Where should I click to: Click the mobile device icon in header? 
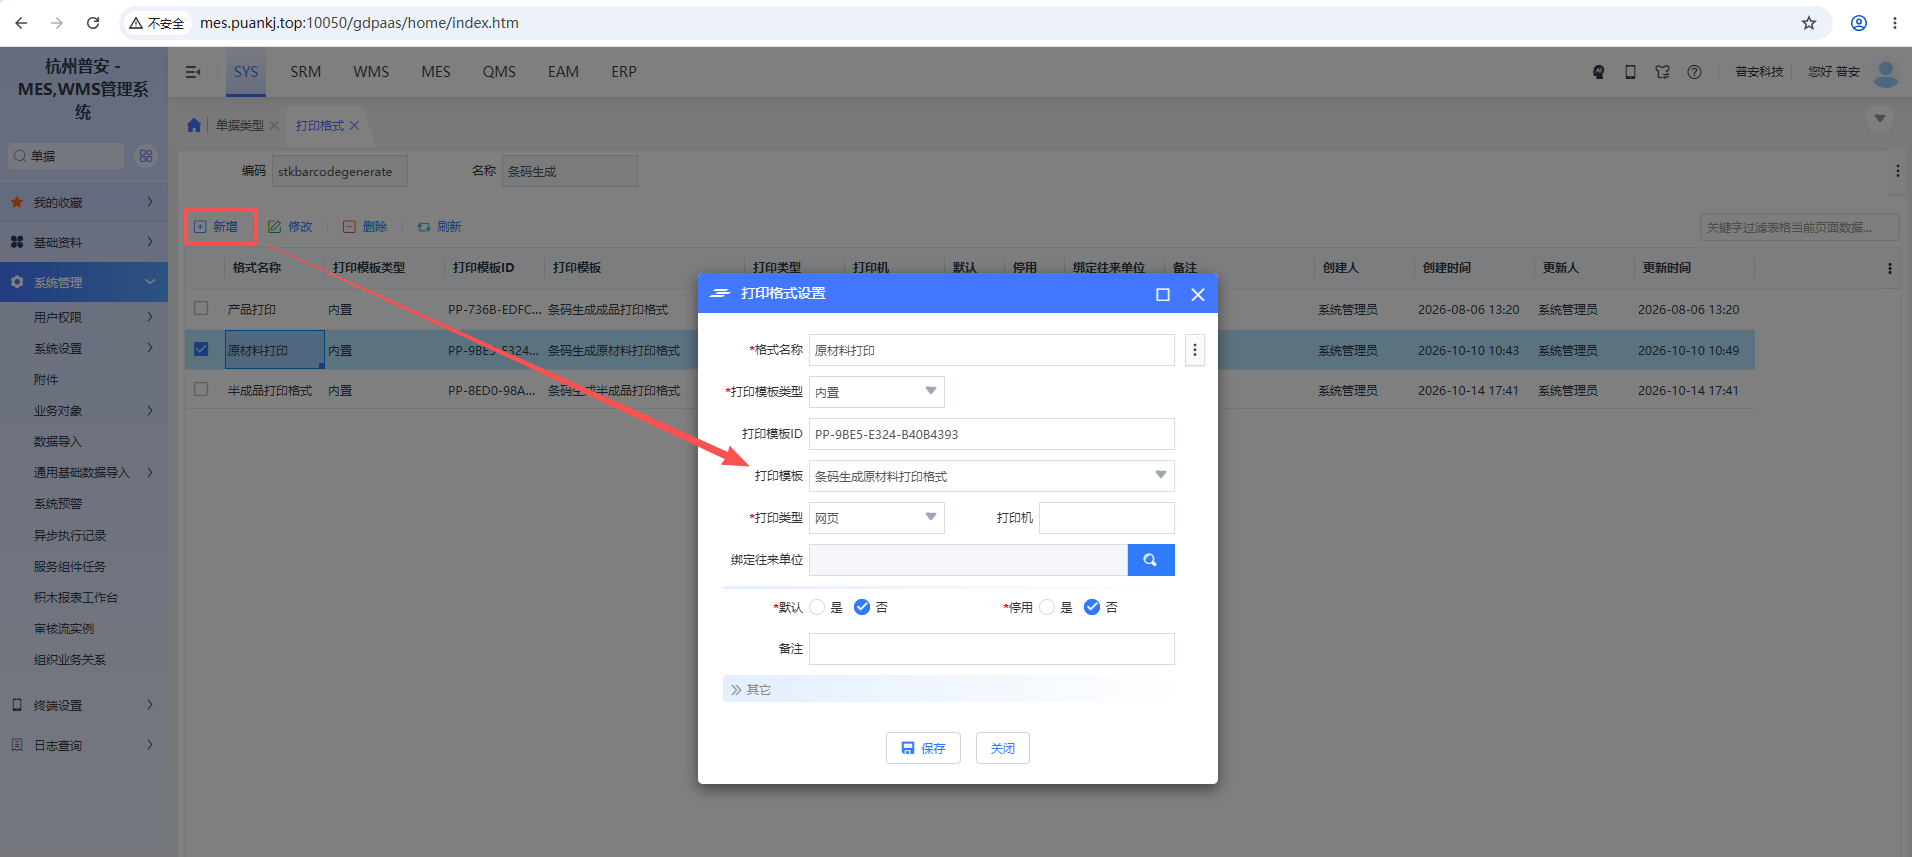click(1630, 72)
